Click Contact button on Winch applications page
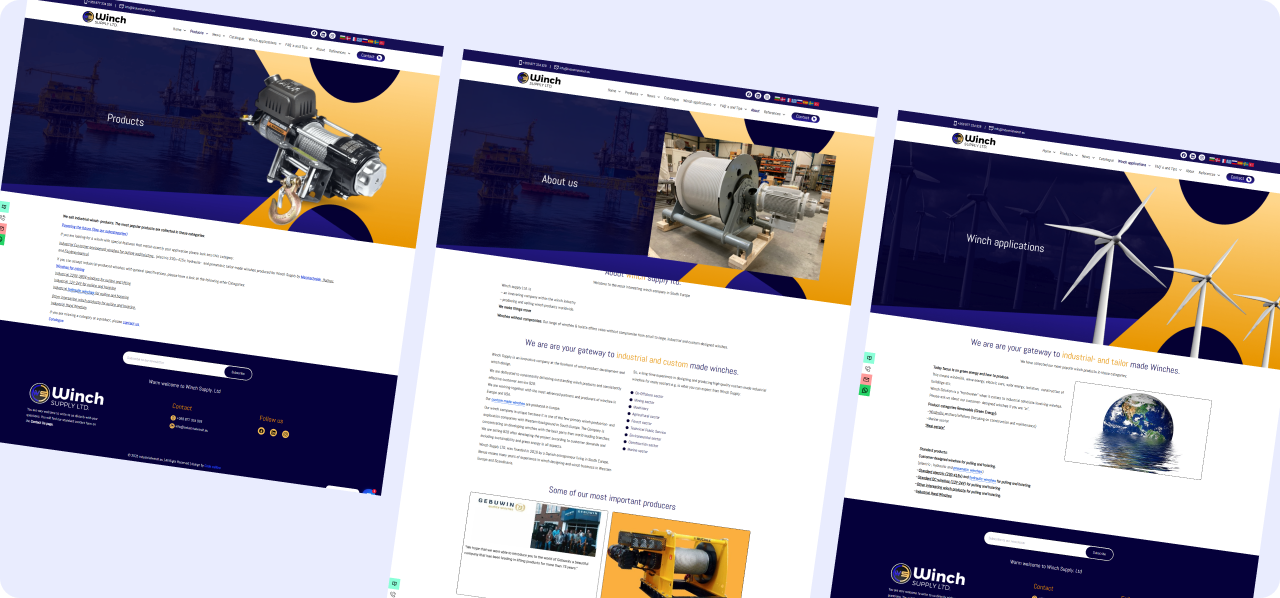 1240,178
